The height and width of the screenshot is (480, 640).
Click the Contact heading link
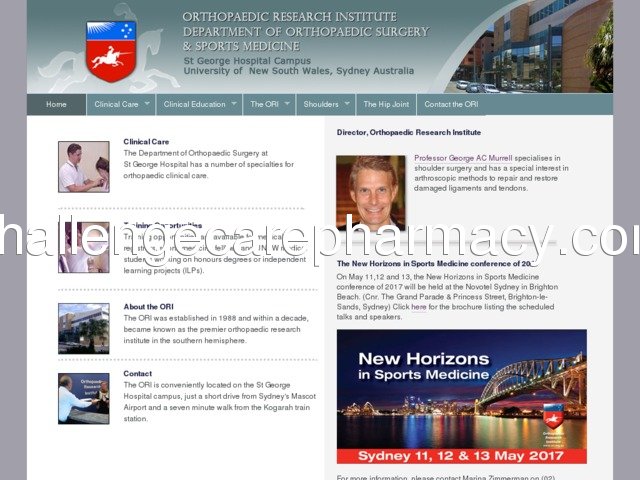pyautogui.click(x=138, y=374)
